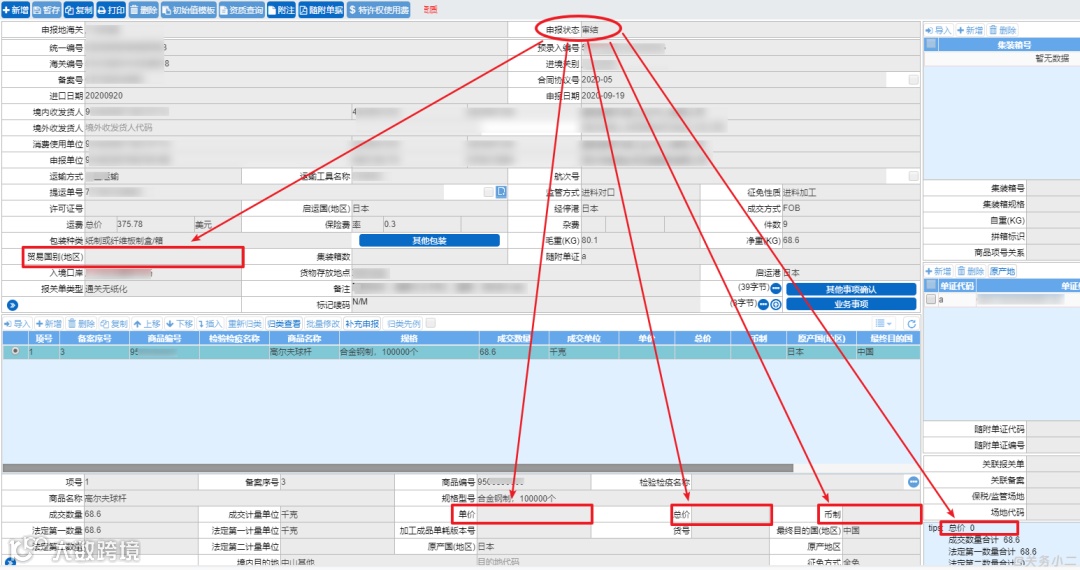Select the 高尔夫球杆 cell in goods table
Image resolution: width=1080 pixels, height=570 pixels.
304,352
